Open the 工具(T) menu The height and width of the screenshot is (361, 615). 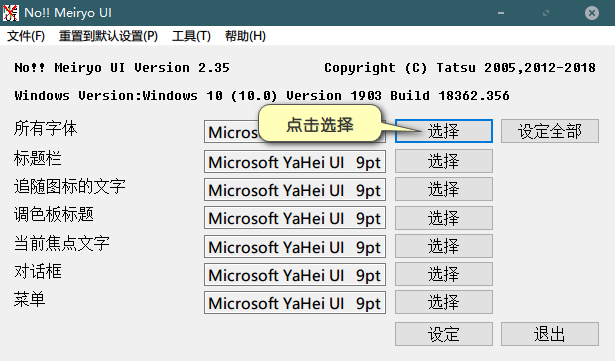191,36
